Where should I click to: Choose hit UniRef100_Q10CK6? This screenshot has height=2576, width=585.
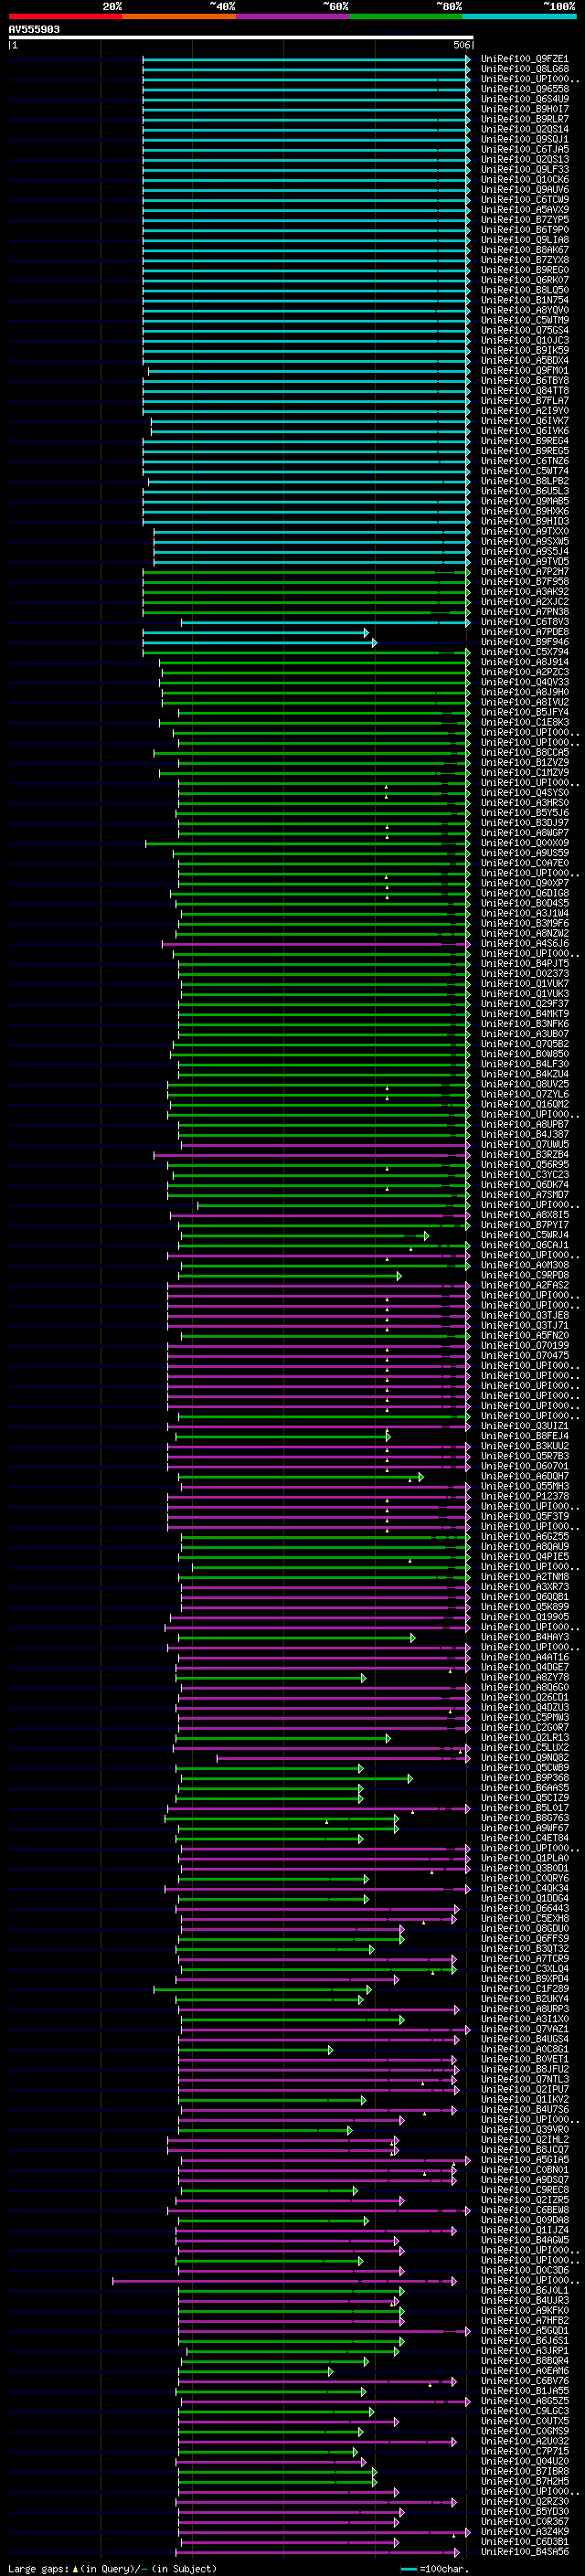coord(524,180)
